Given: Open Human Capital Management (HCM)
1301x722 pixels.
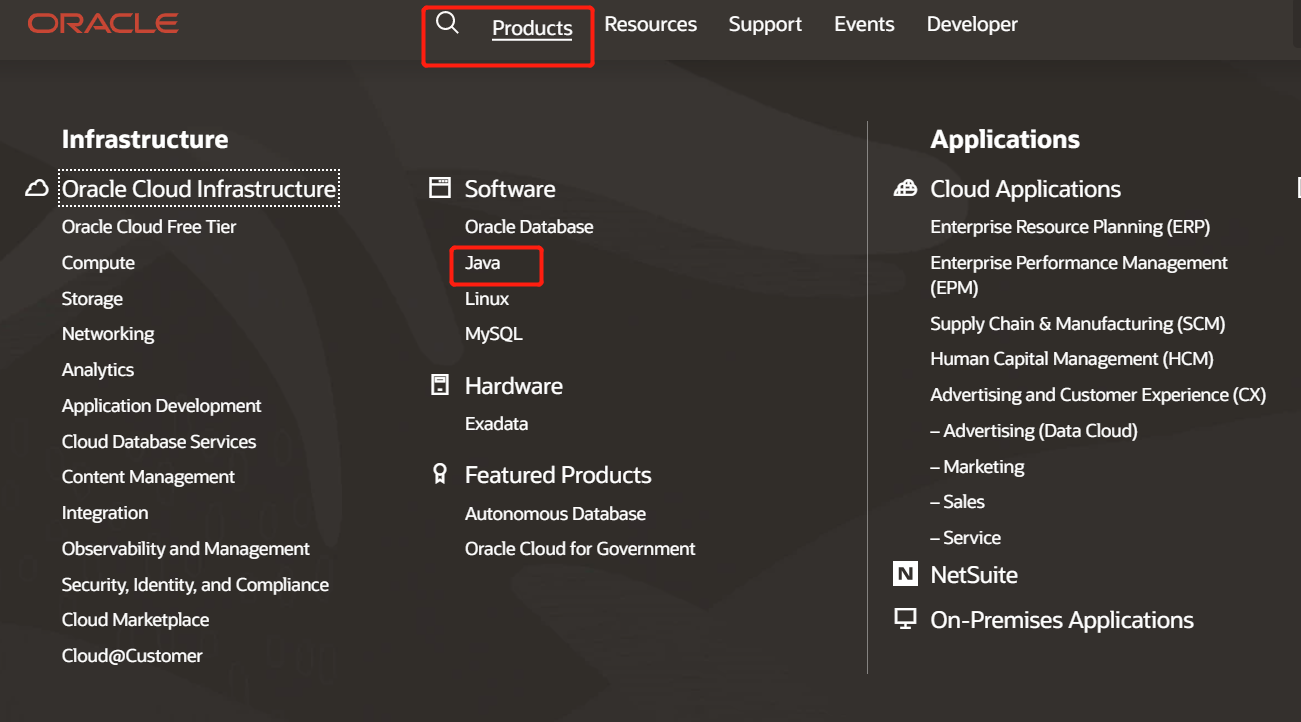Looking at the screenshot, I should (1072, 359).
